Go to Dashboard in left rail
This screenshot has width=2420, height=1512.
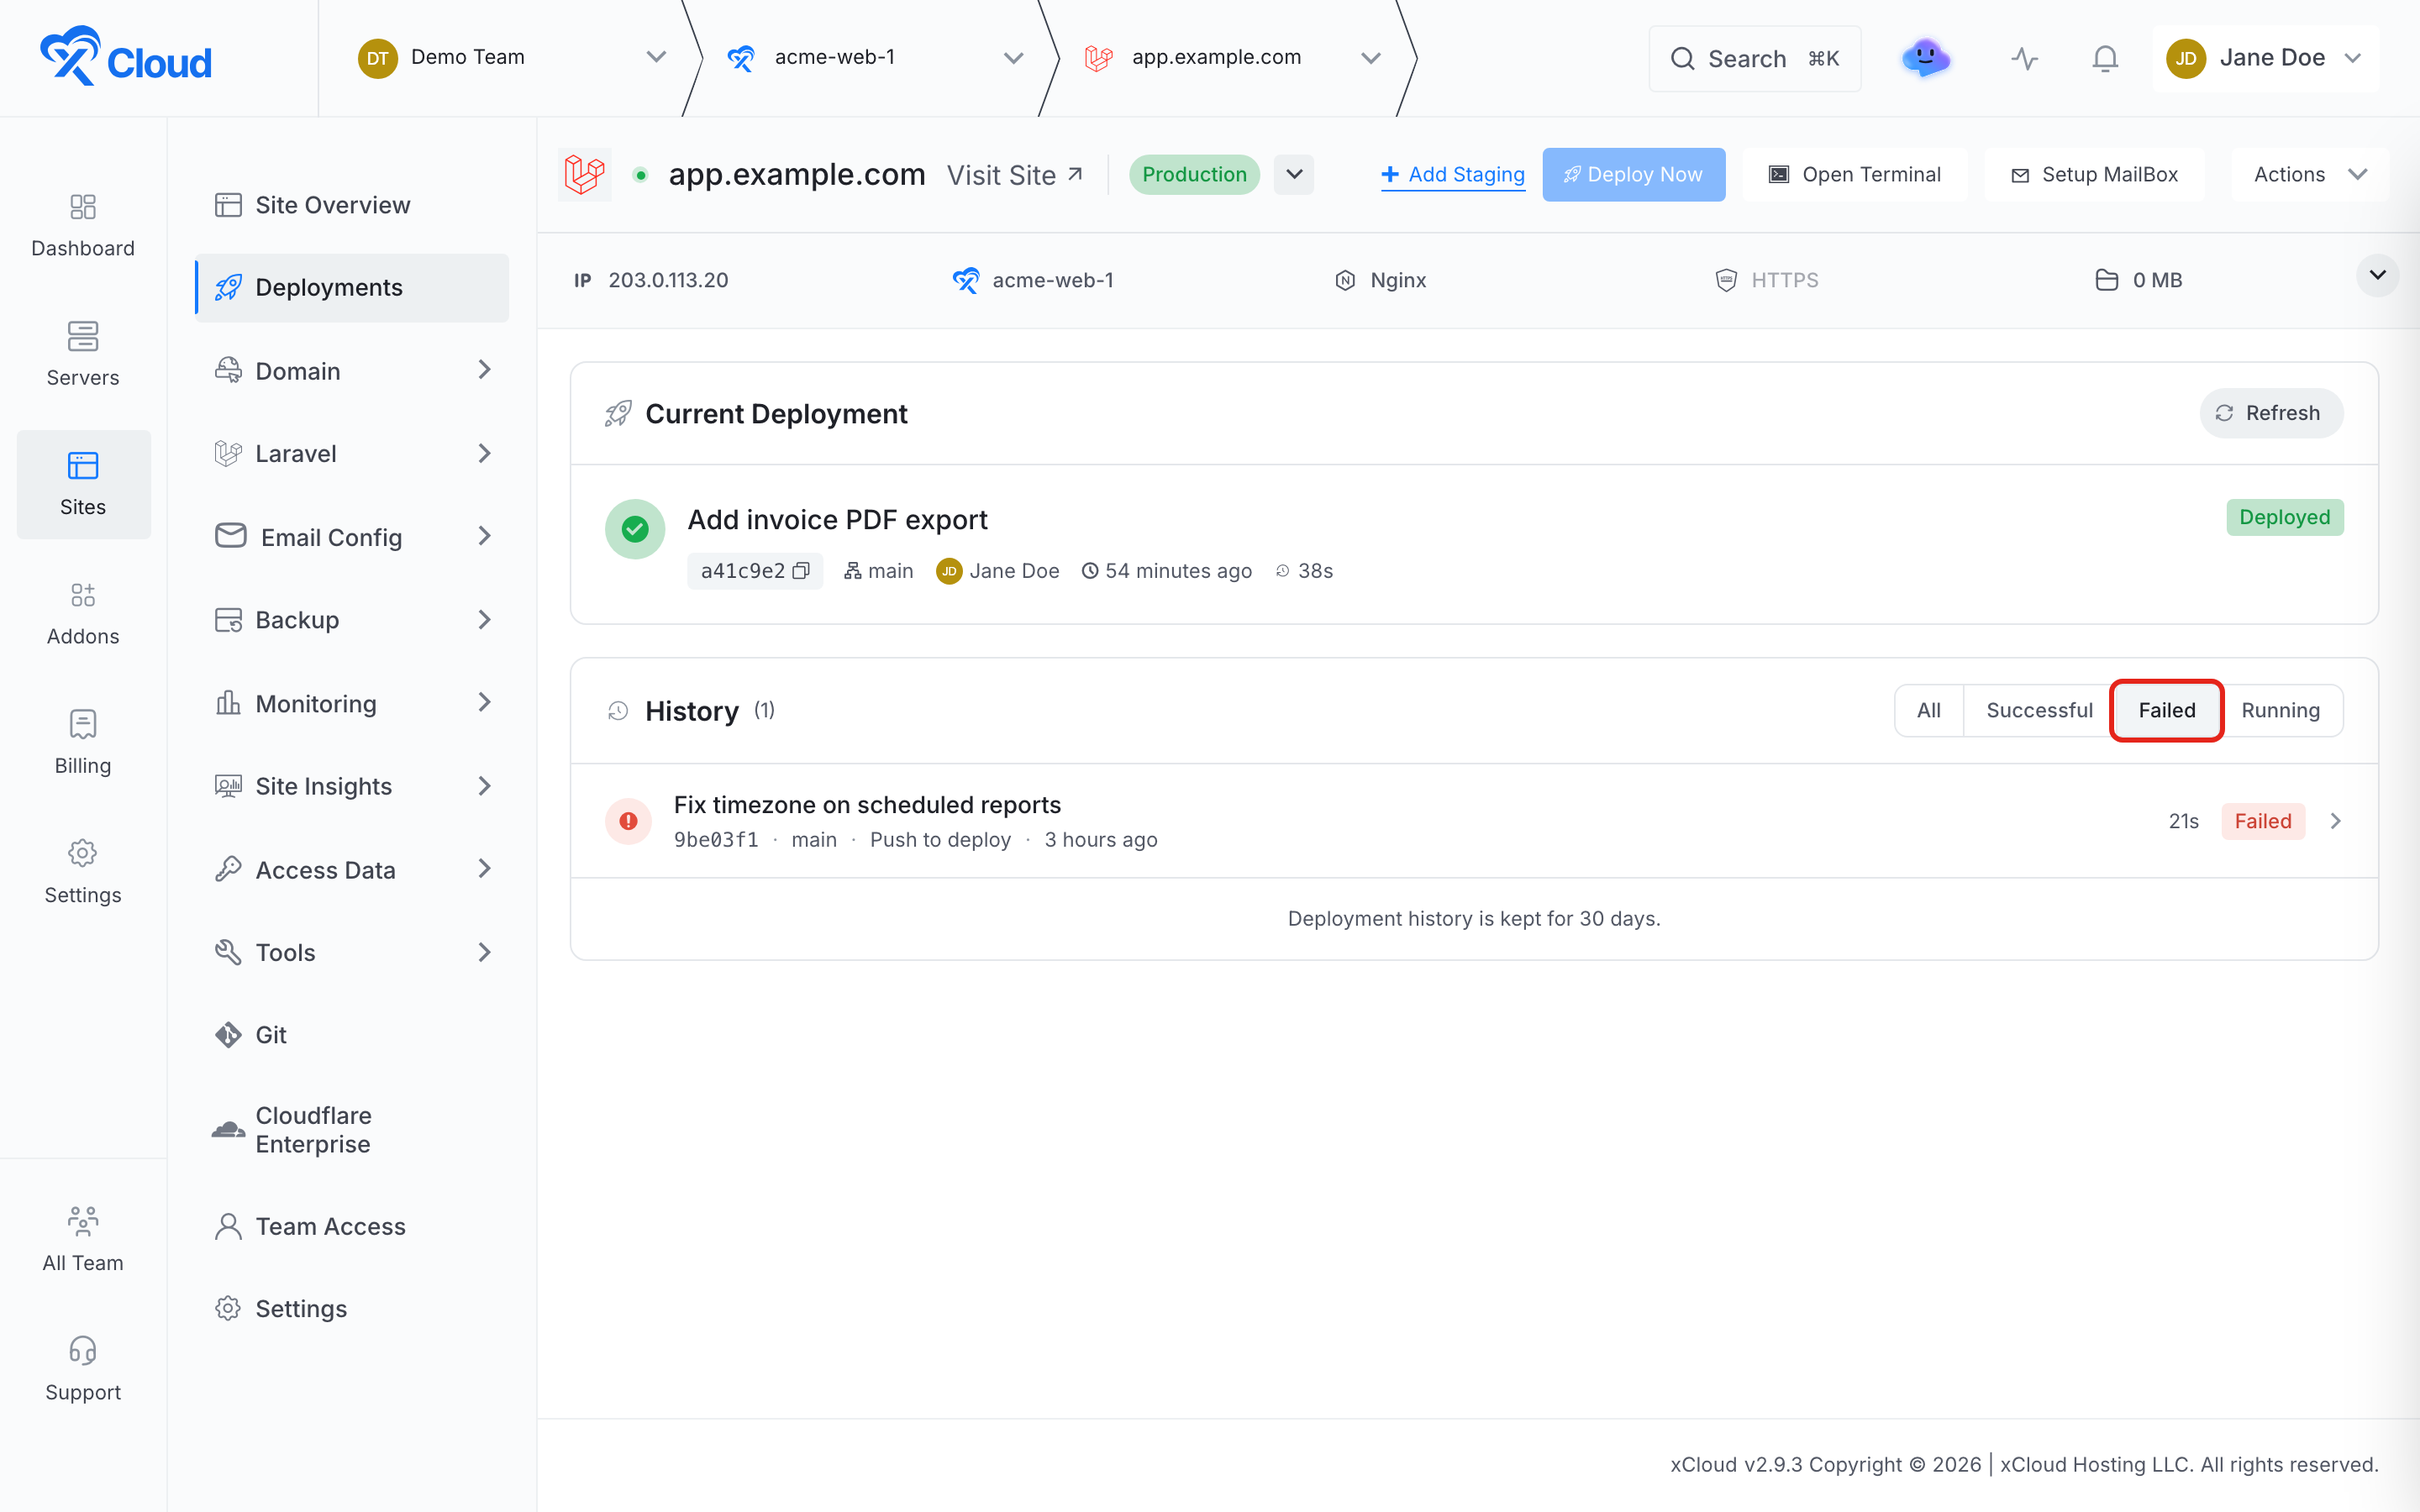click(x=83, y=226)
